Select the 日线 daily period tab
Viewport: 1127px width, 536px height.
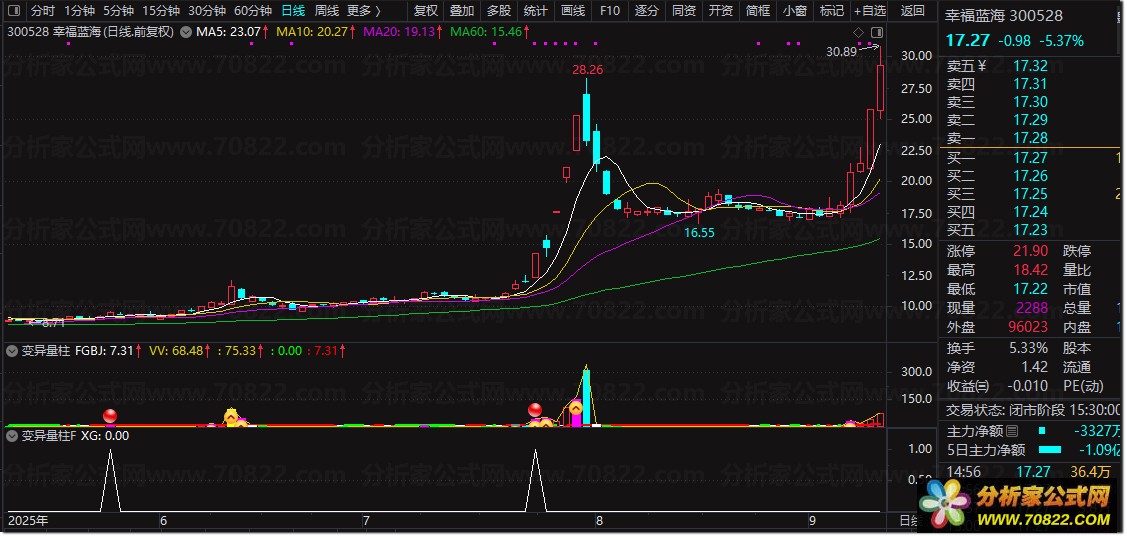pyautogui.click(x=293, y=10)
